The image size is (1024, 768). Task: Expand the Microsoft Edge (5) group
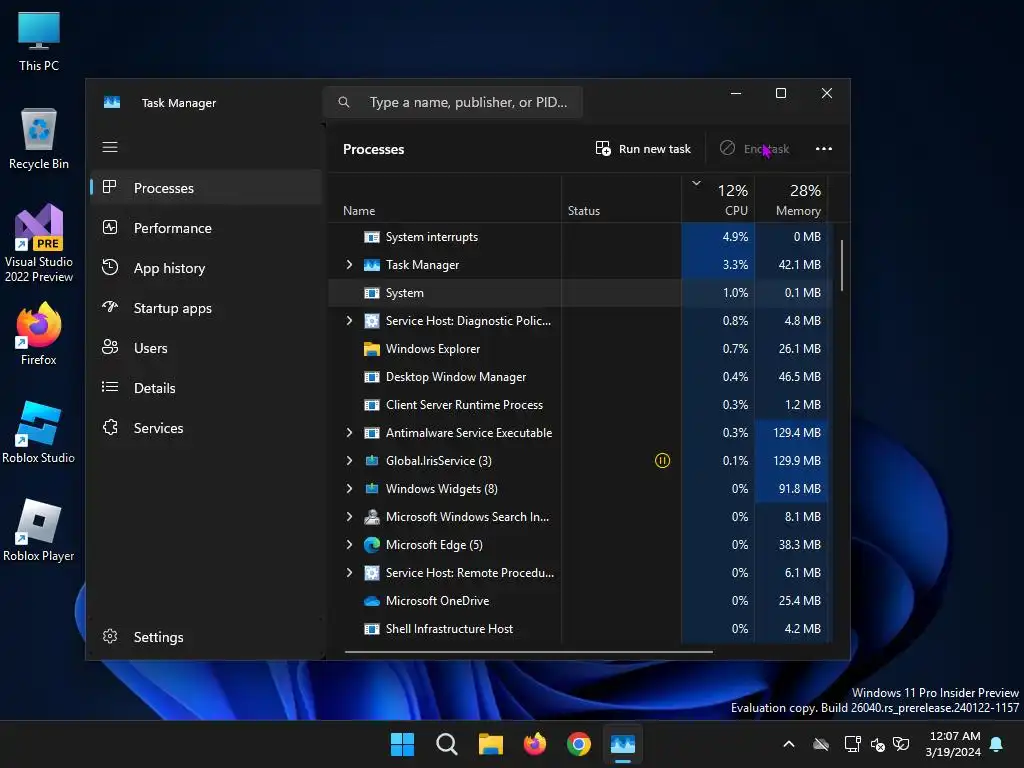tap(349, 545)
